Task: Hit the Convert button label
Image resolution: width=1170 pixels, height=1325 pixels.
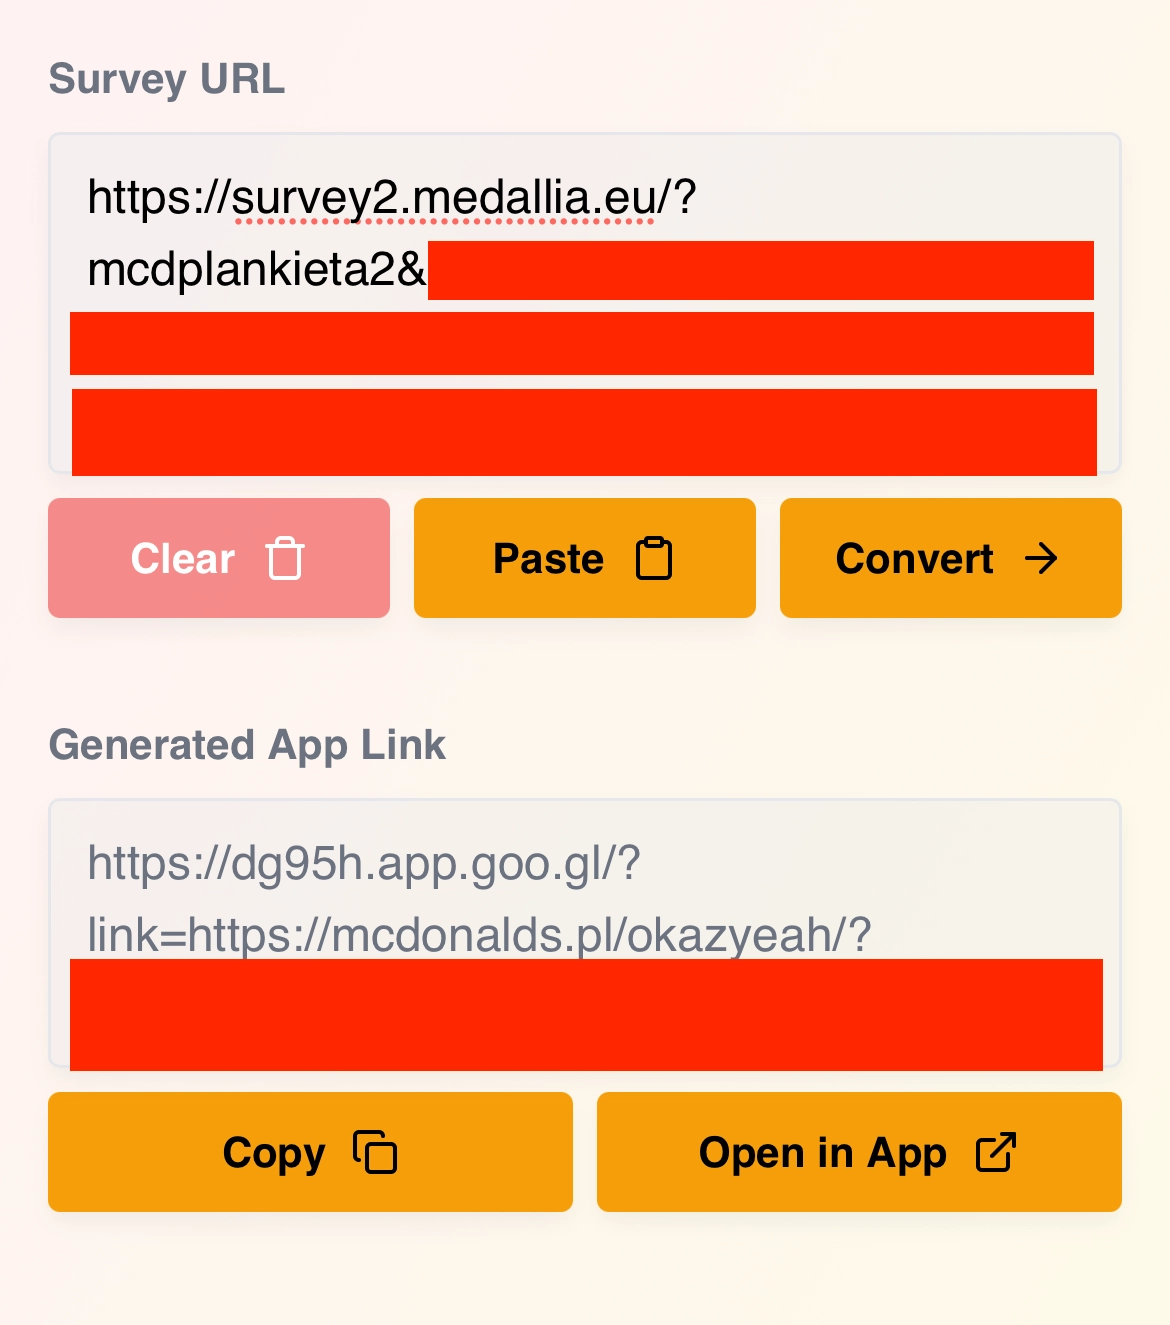Action: pyautogui.click(x=914, y=559)
